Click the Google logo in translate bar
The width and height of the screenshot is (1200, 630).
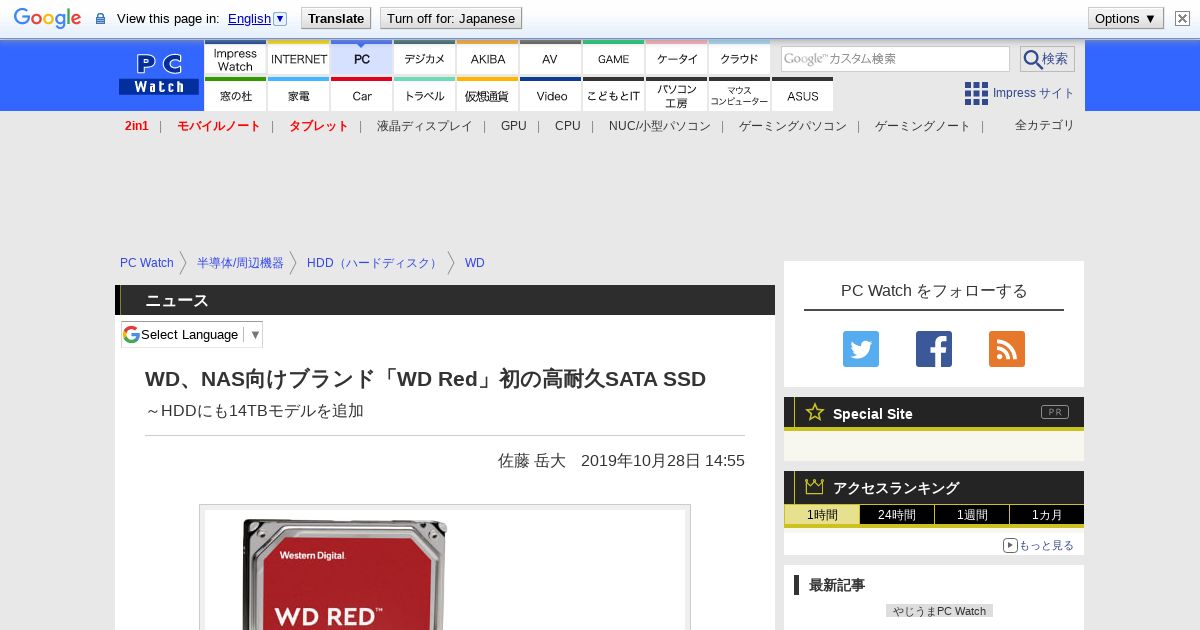click(47, 18)
